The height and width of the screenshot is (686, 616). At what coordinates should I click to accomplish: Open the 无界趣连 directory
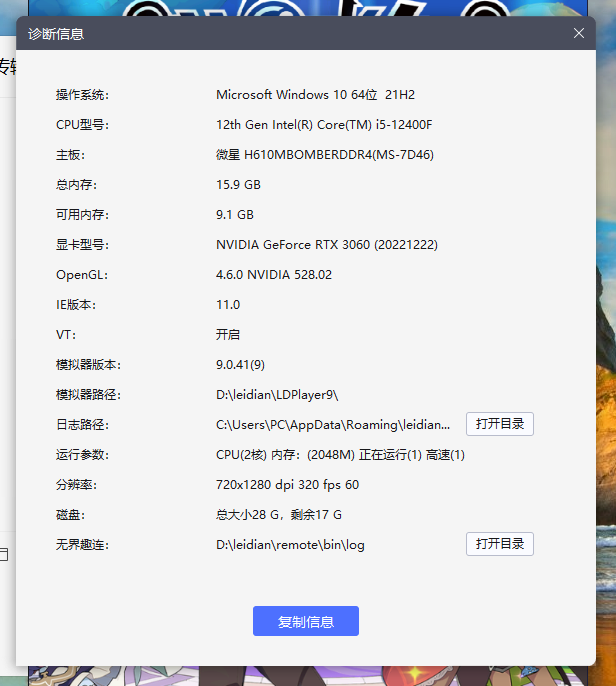point(499,544)
